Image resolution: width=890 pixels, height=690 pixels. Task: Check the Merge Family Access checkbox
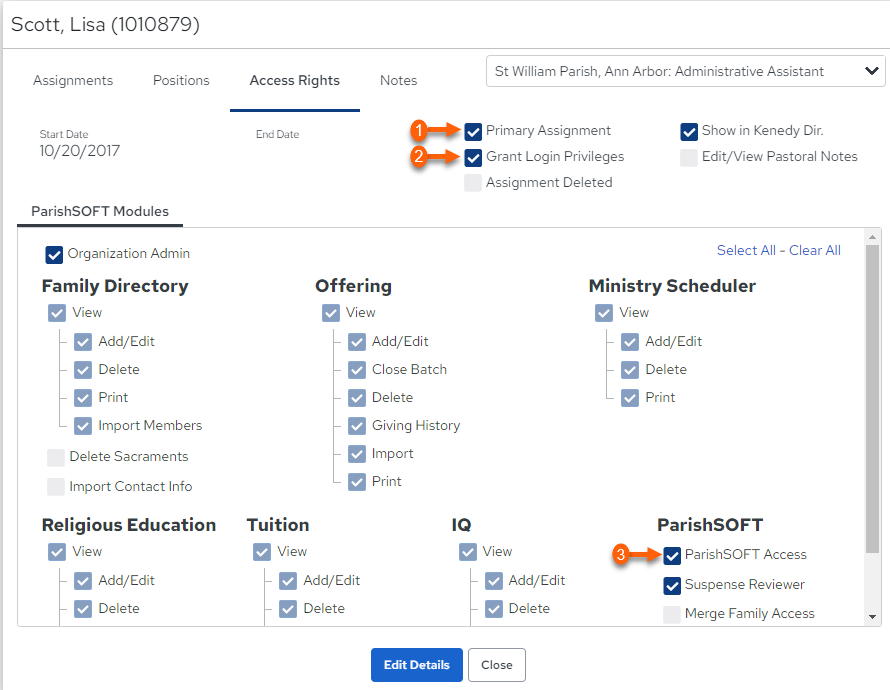click(x=672, y=615)
